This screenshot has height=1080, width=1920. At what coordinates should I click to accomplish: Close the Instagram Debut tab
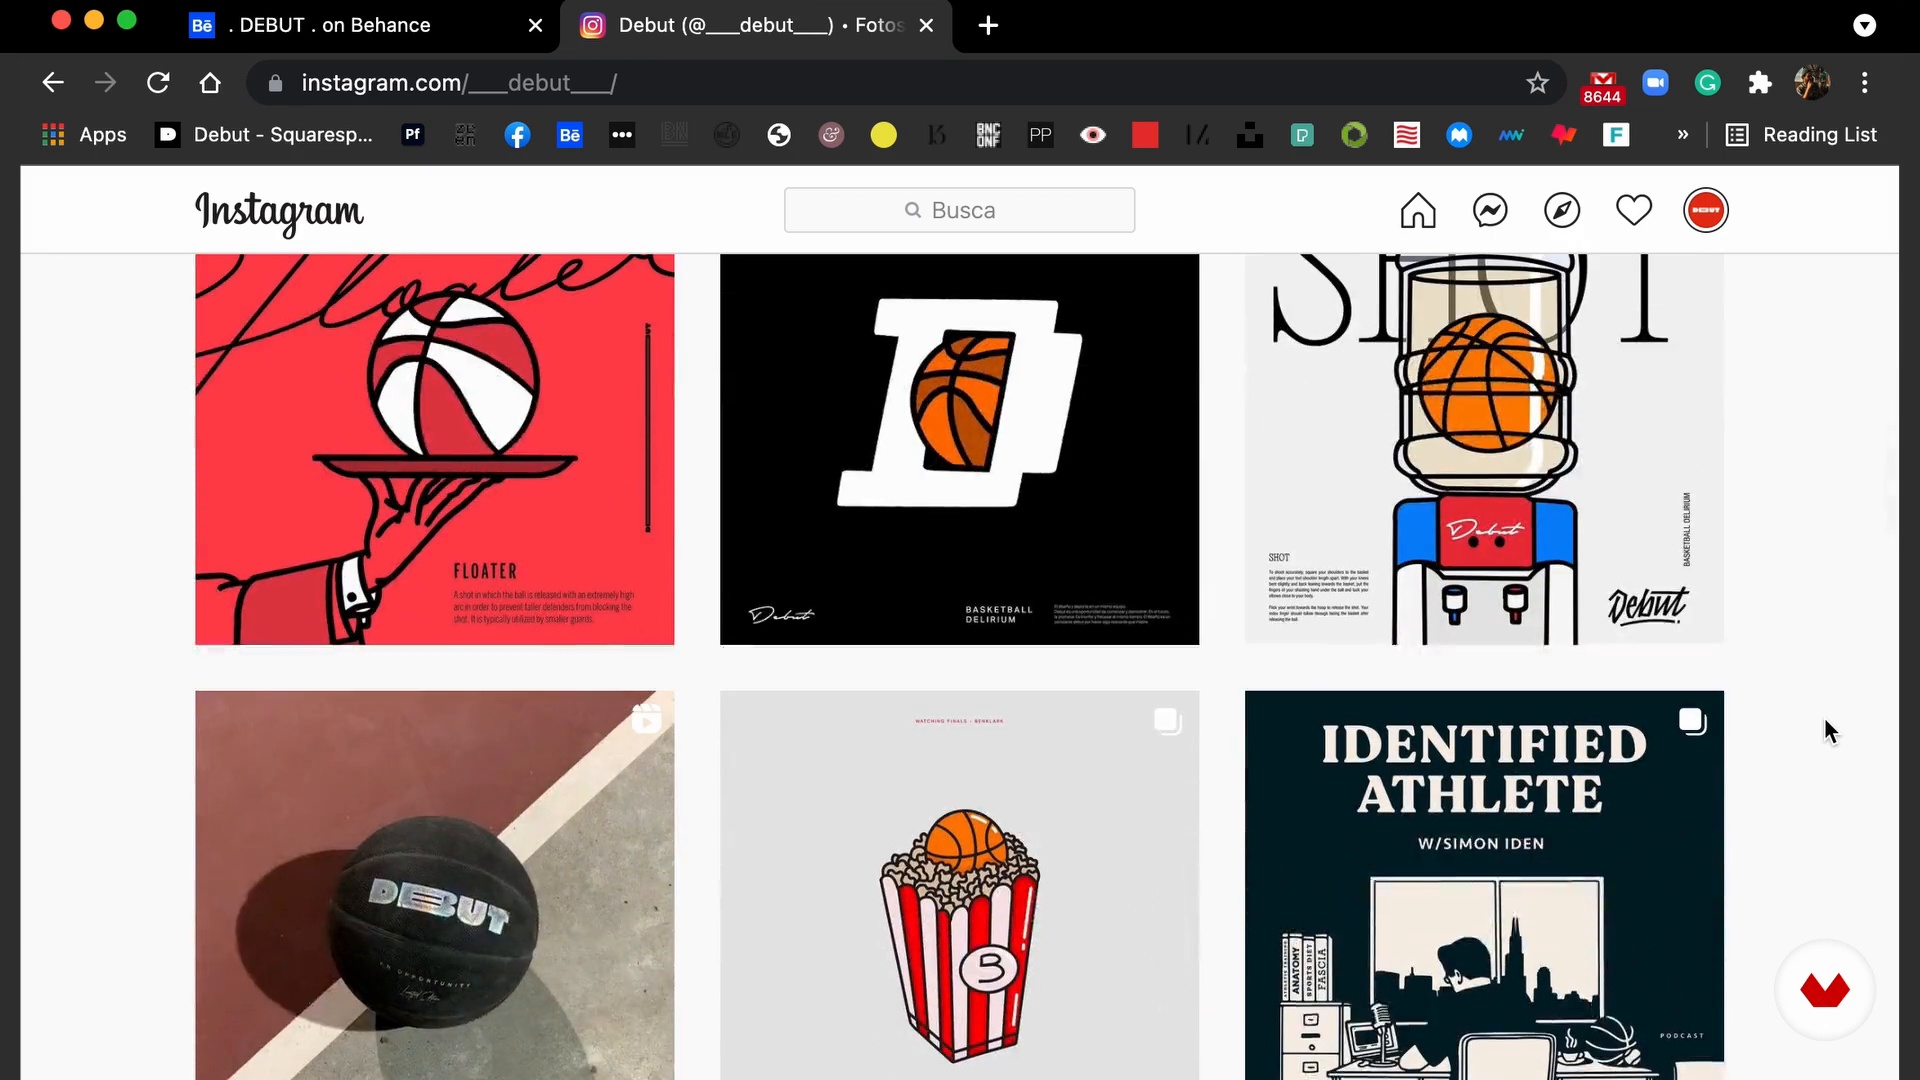click(926, 26)
